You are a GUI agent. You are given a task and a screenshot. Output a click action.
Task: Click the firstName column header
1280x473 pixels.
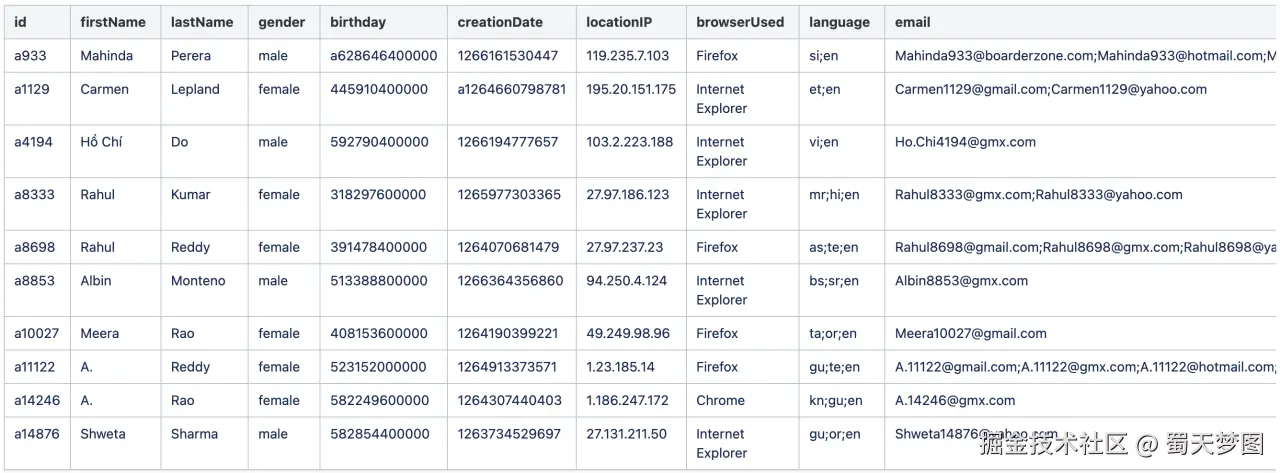[x=113, y=22]
